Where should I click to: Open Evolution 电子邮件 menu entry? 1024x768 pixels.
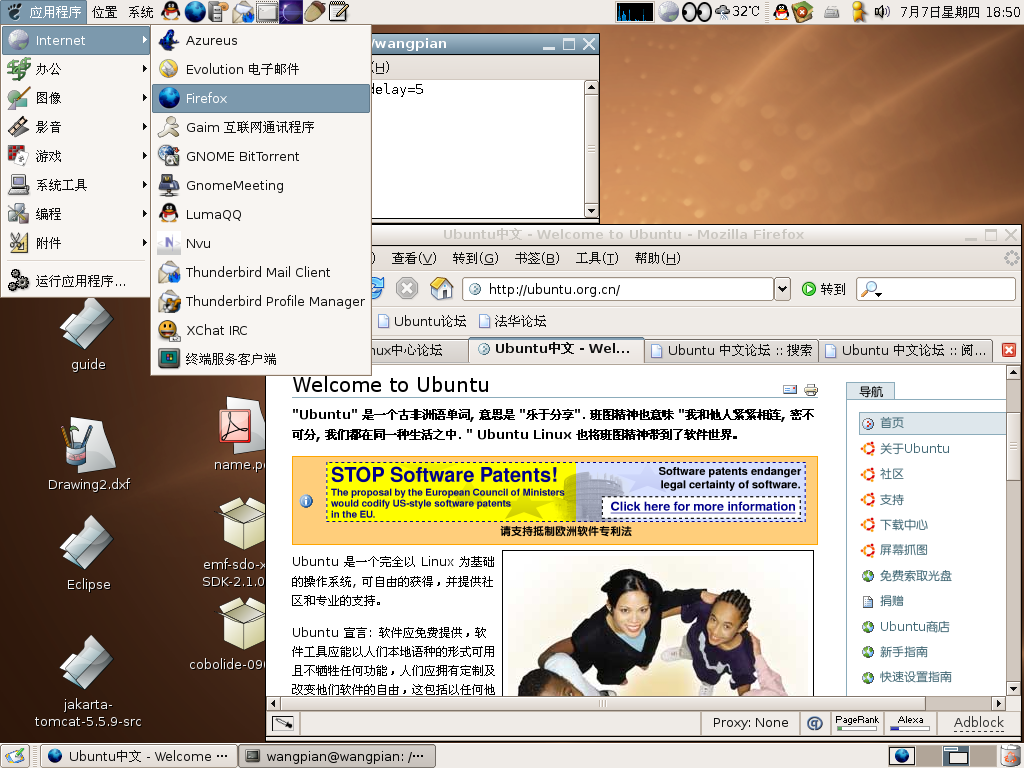click(261, 69)
